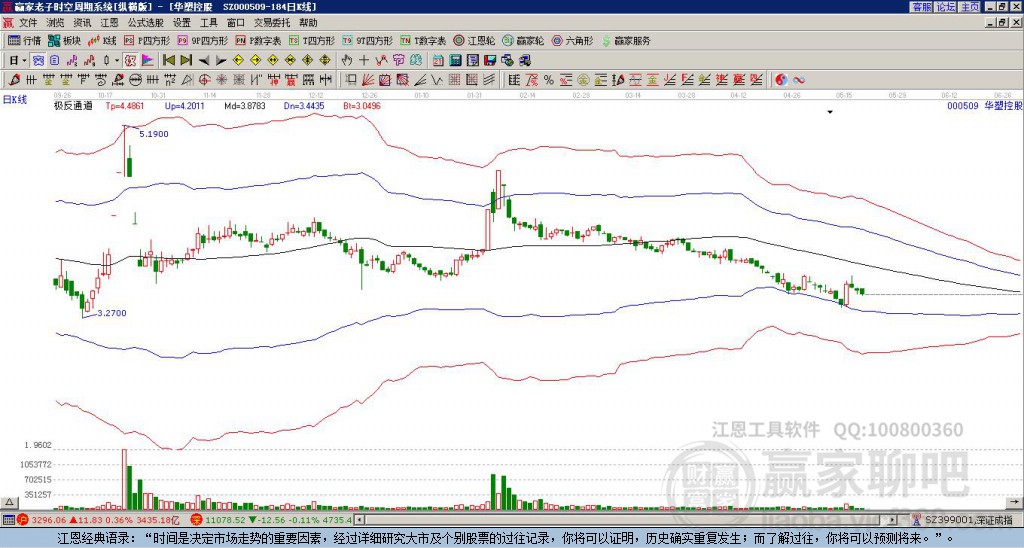Open the 公式选股 menu

pos(146,23)
